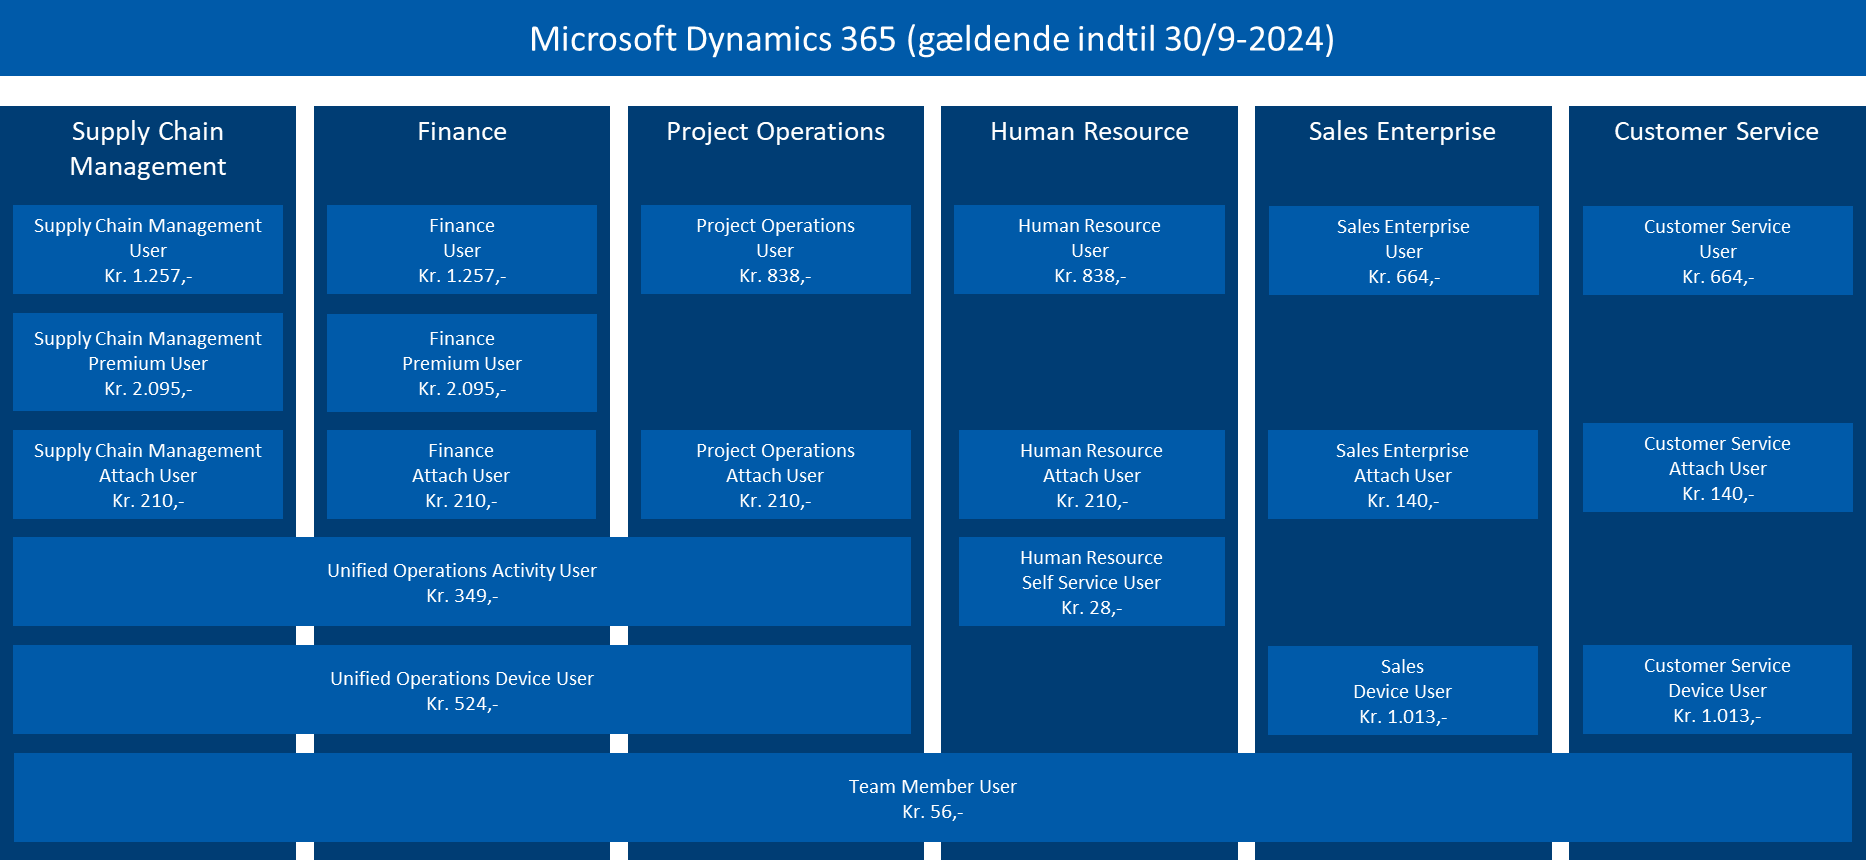Select the Finance User Kr. 1.257 tile
The image size is (1866, 860).
461,250
